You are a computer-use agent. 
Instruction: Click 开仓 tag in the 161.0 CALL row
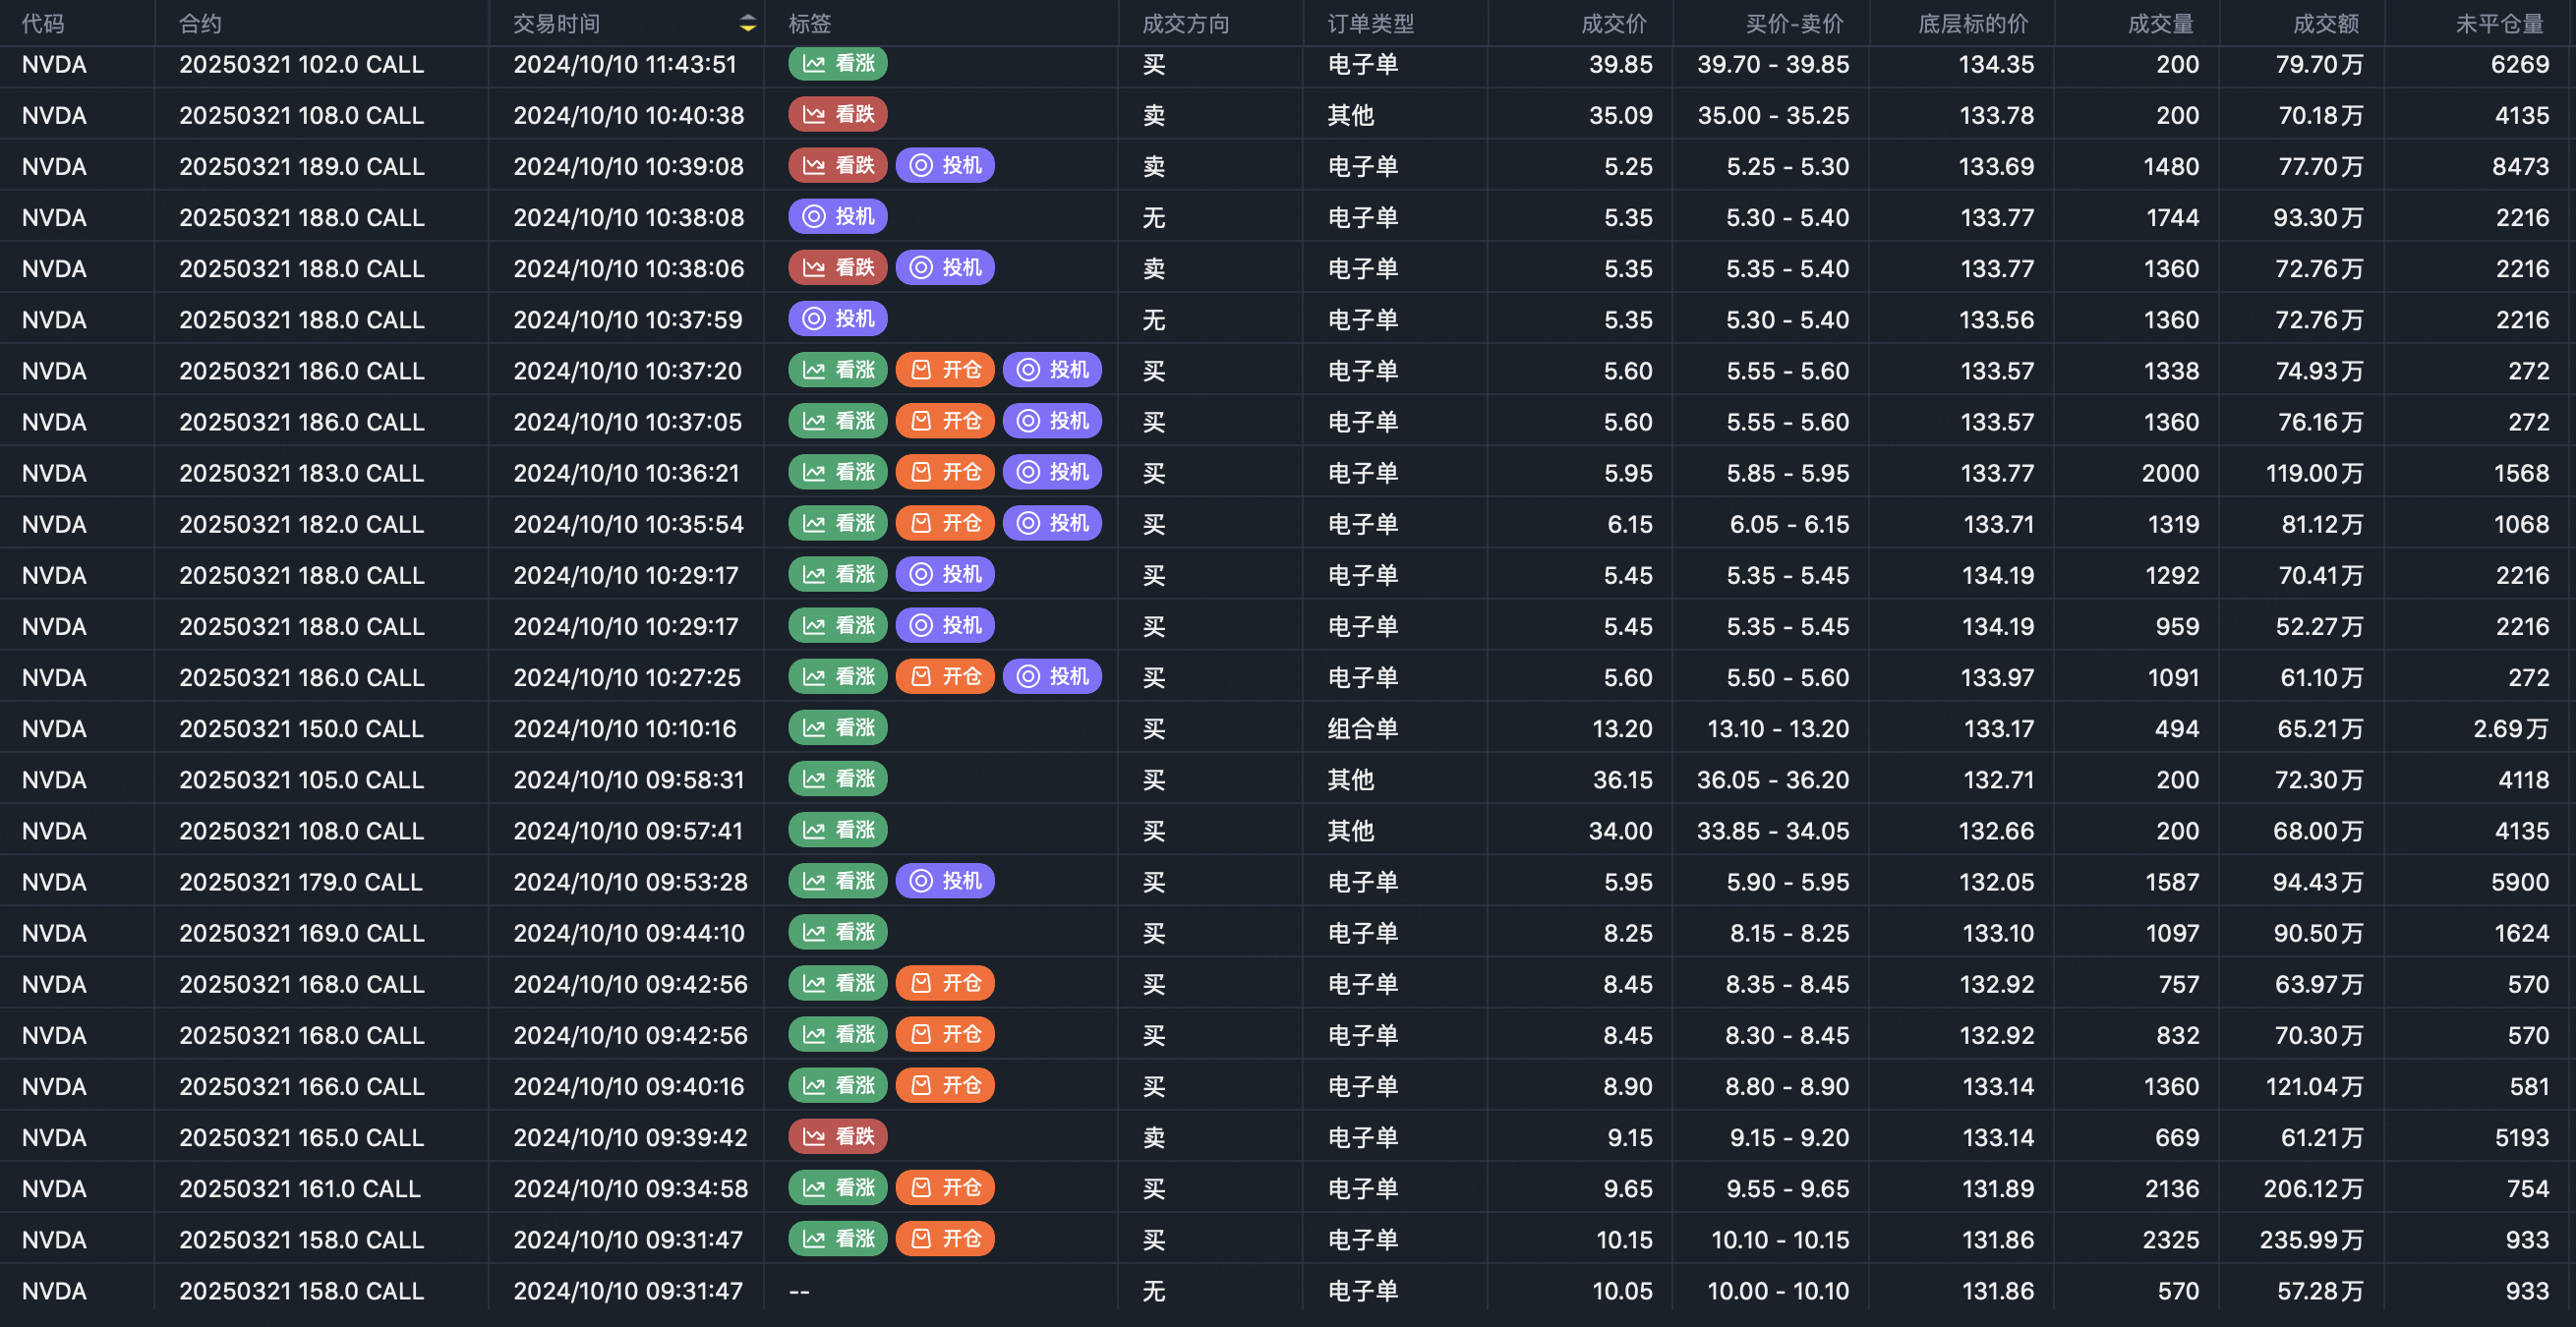coord(945,1188)
